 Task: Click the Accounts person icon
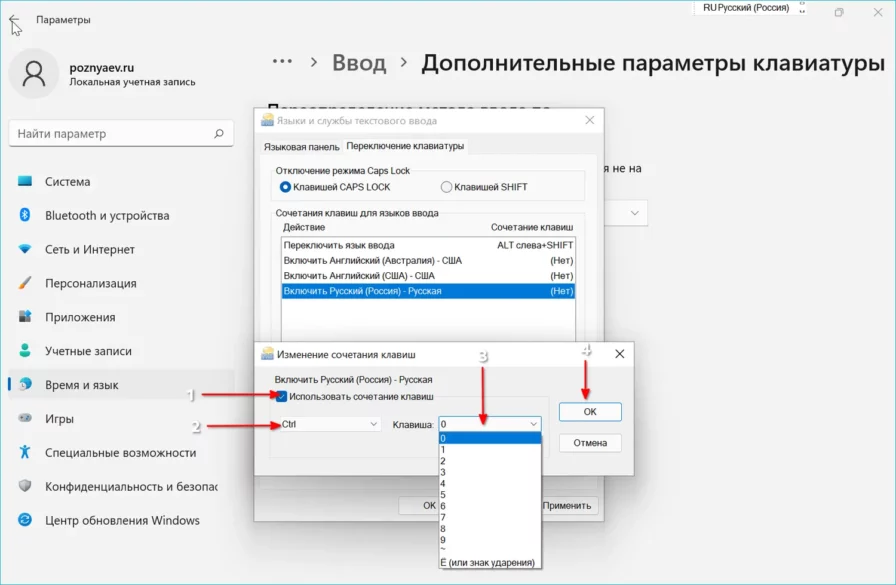tap(25, 352)
